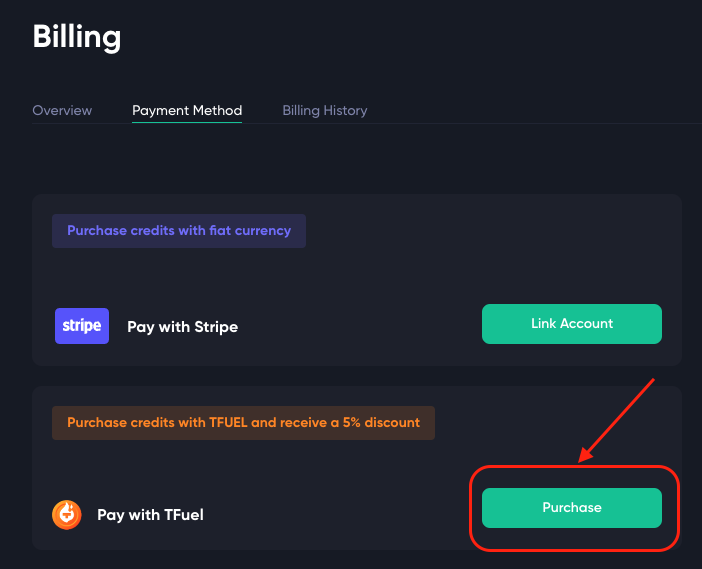Click the purple Stripe logo icon

tap(82, 326)
